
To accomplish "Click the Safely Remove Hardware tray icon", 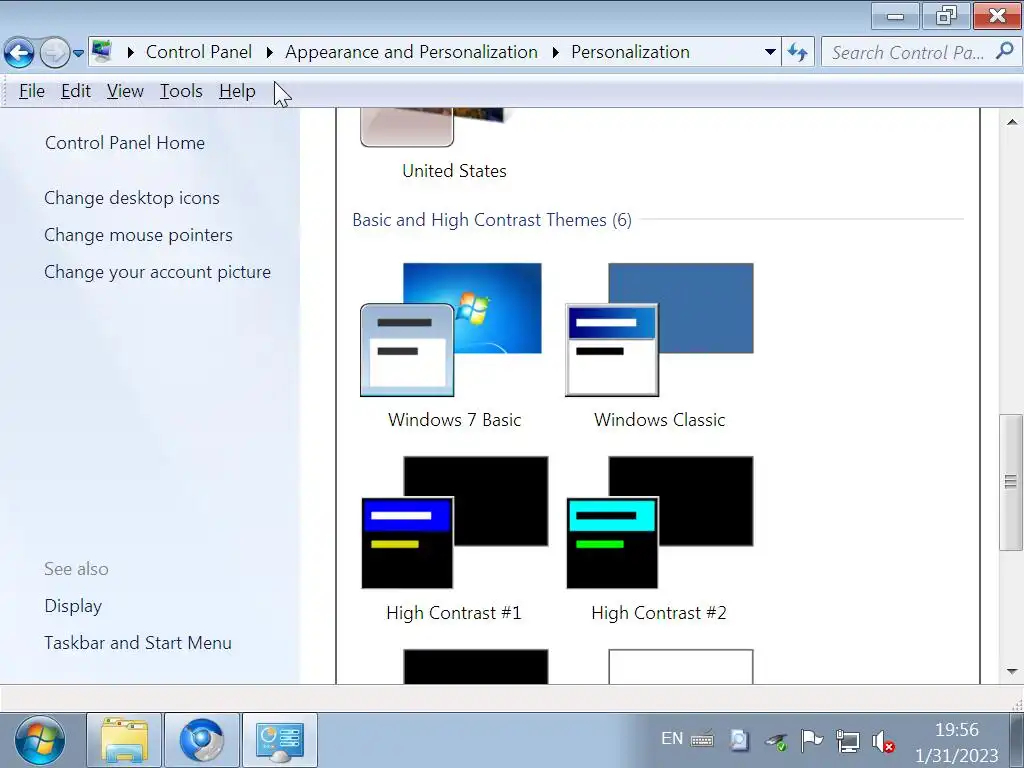I will point(776,742).
